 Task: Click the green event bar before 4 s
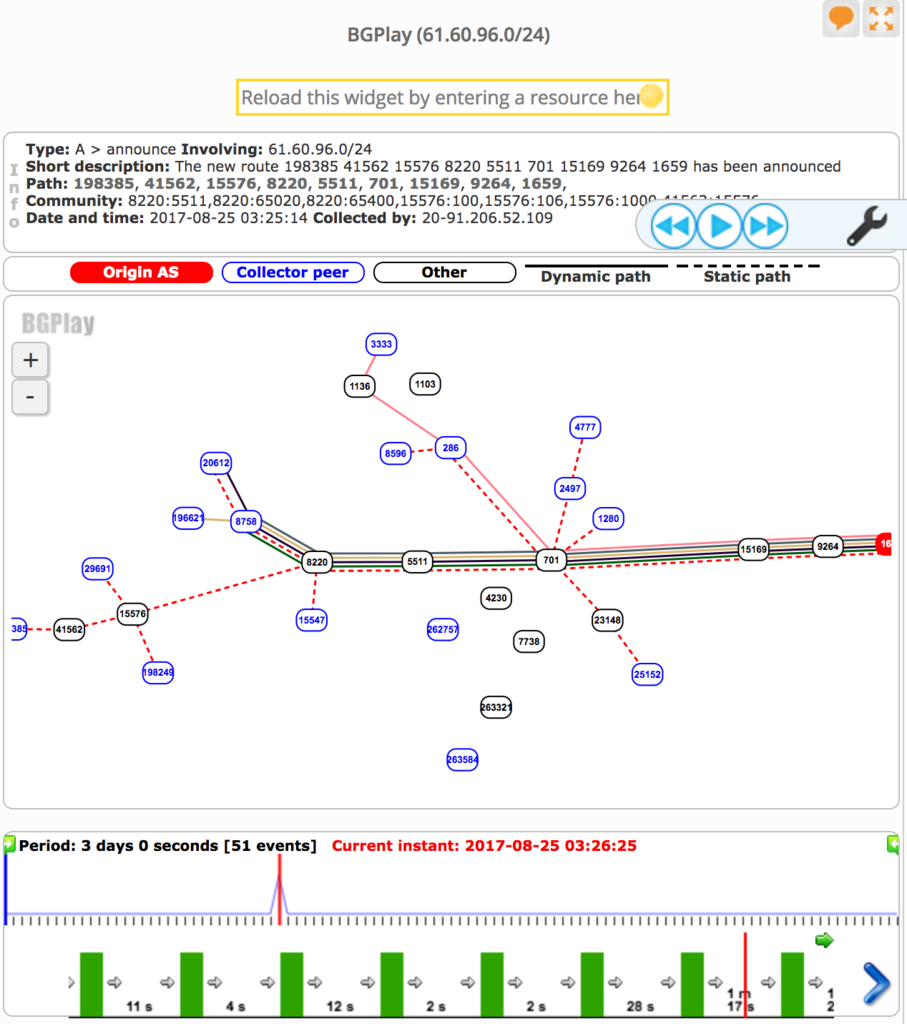click(191, 984)
